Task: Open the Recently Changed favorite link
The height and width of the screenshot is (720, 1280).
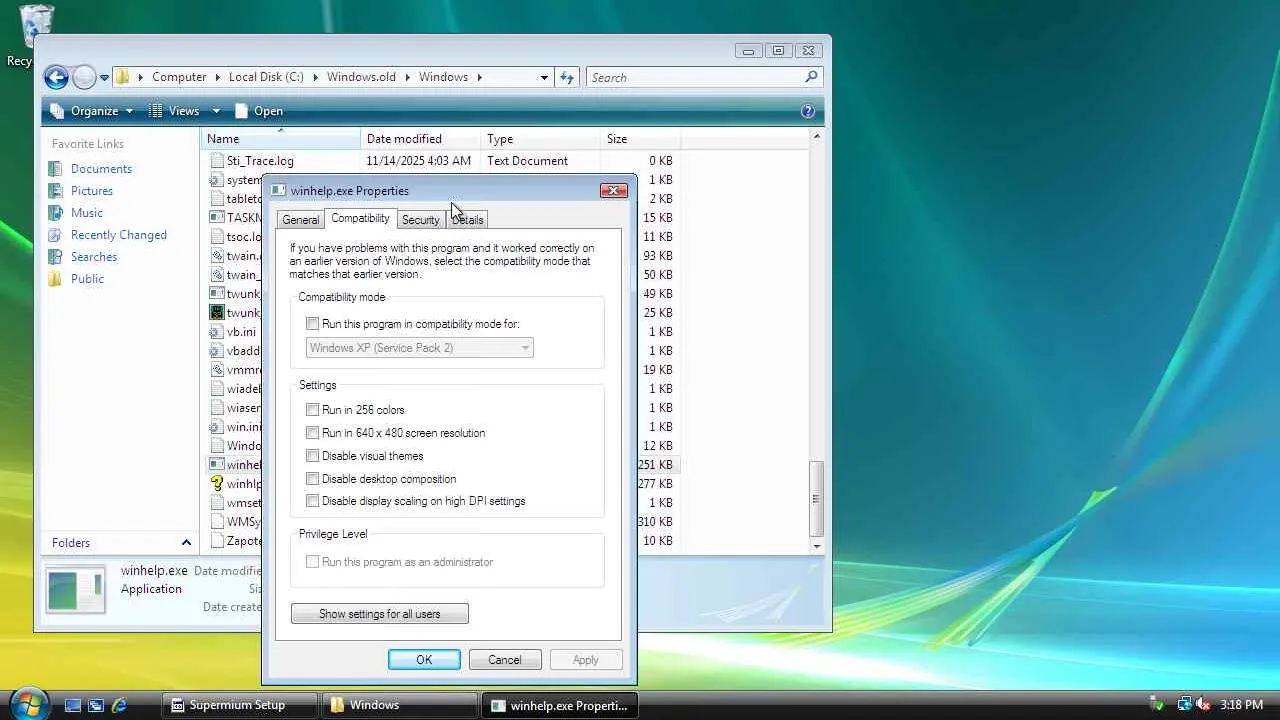Action: pos(119,235)
